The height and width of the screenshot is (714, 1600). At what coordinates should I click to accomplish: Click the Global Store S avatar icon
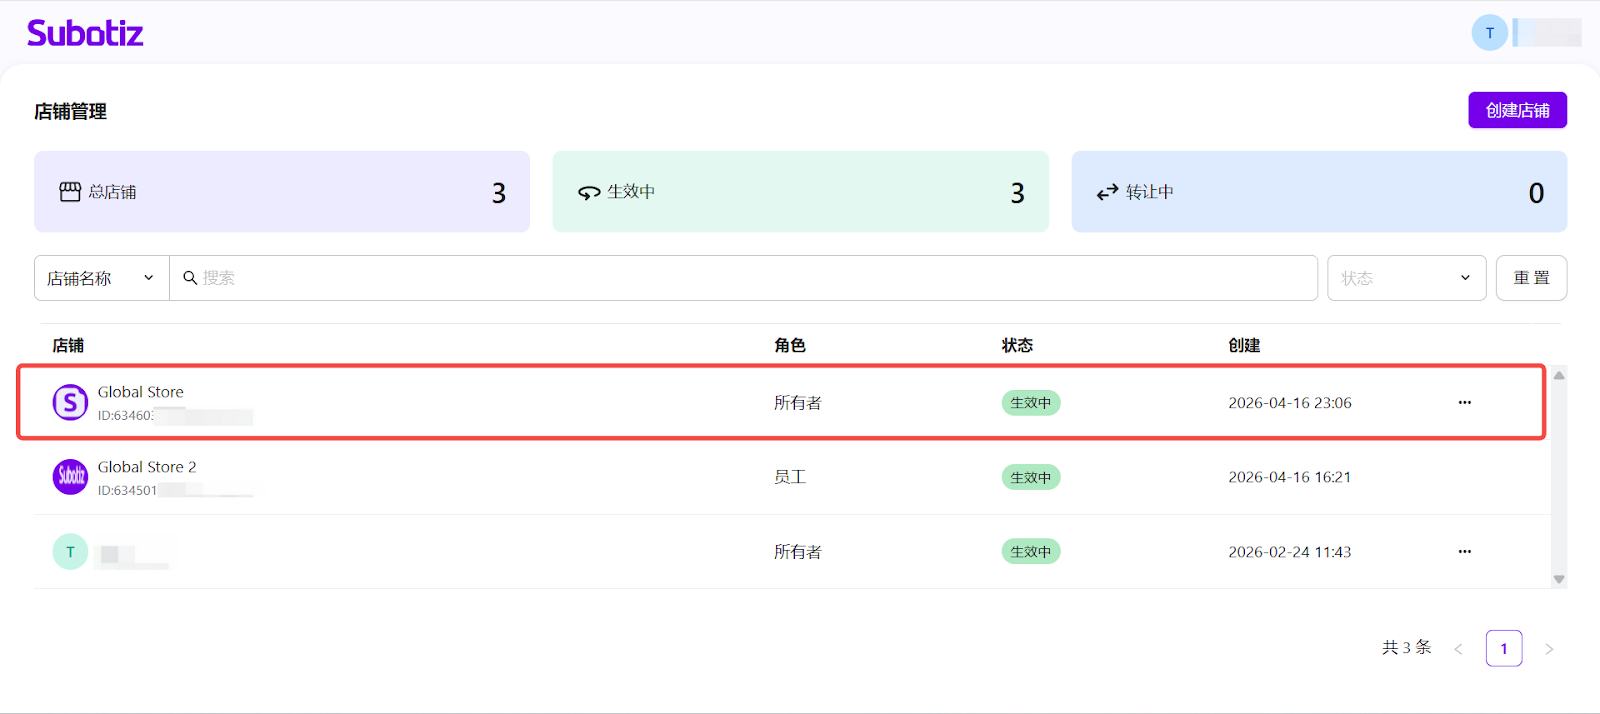click(x=70, y=403)
